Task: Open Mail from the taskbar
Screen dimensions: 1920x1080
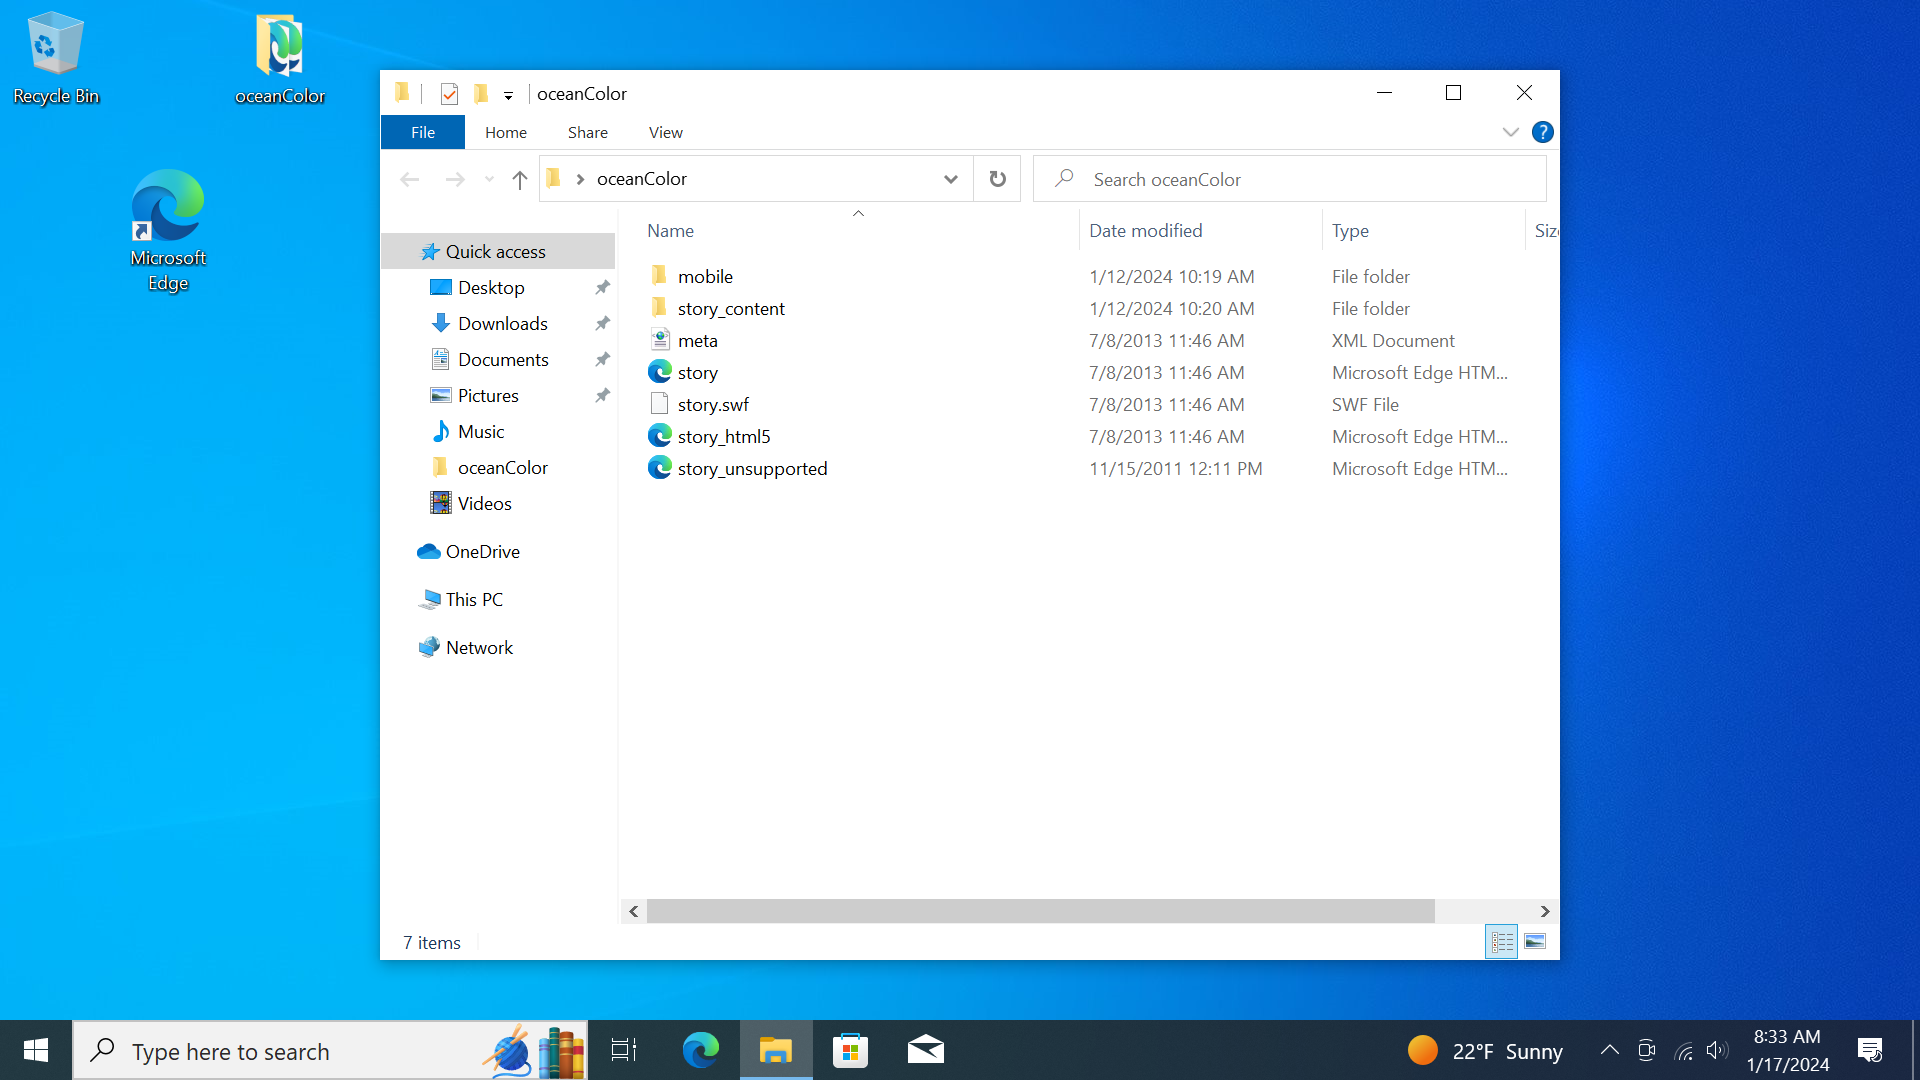Action: 926,1050
